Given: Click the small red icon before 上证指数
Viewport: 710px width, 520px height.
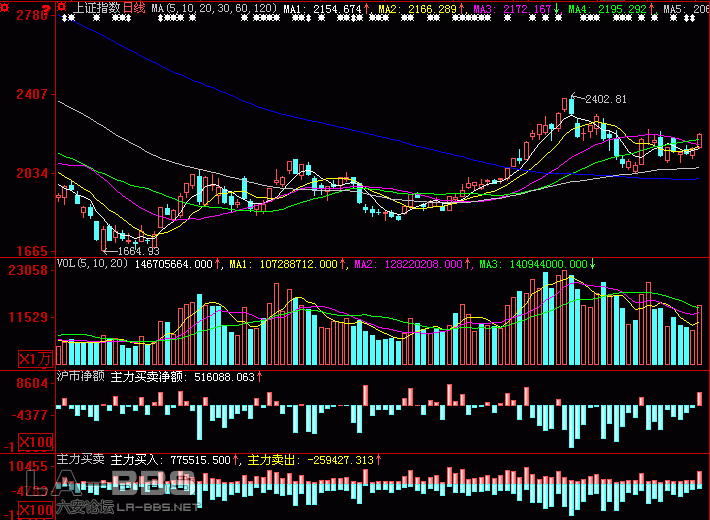Looking at the screenshot, I should 65,8.
